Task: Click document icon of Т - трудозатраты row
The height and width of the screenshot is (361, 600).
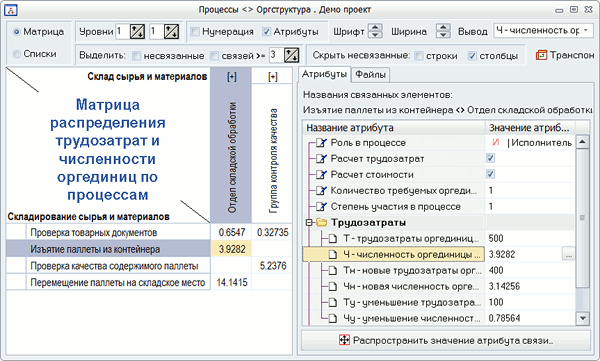Action: pyautogui.click(x=333, y=238)
